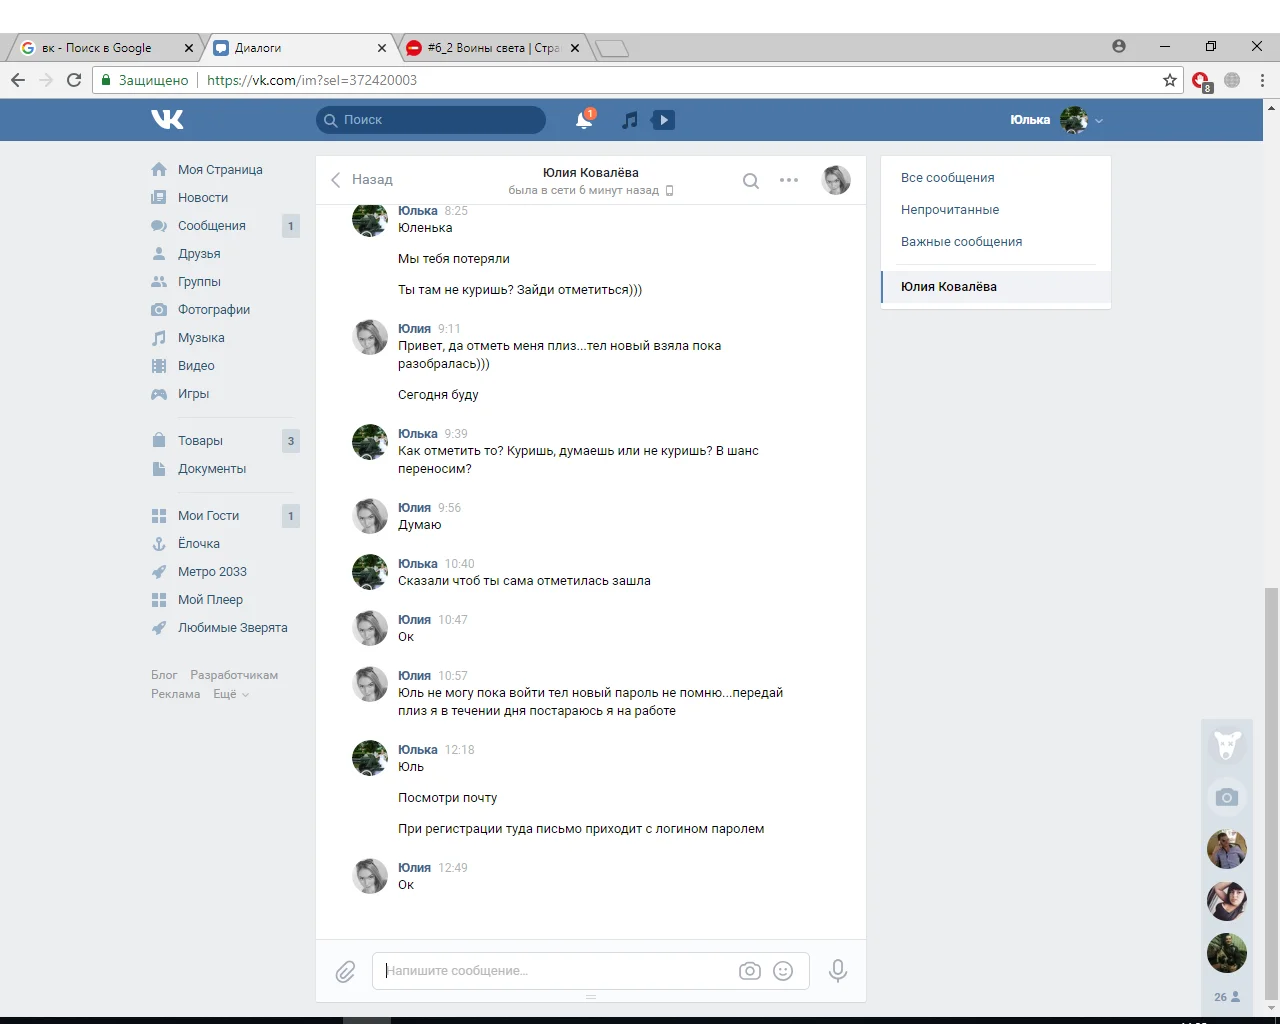Switch to the вк - Поиск в Google tab
The height and width of the screenshot is (1024, 1280).
(100, 47)
